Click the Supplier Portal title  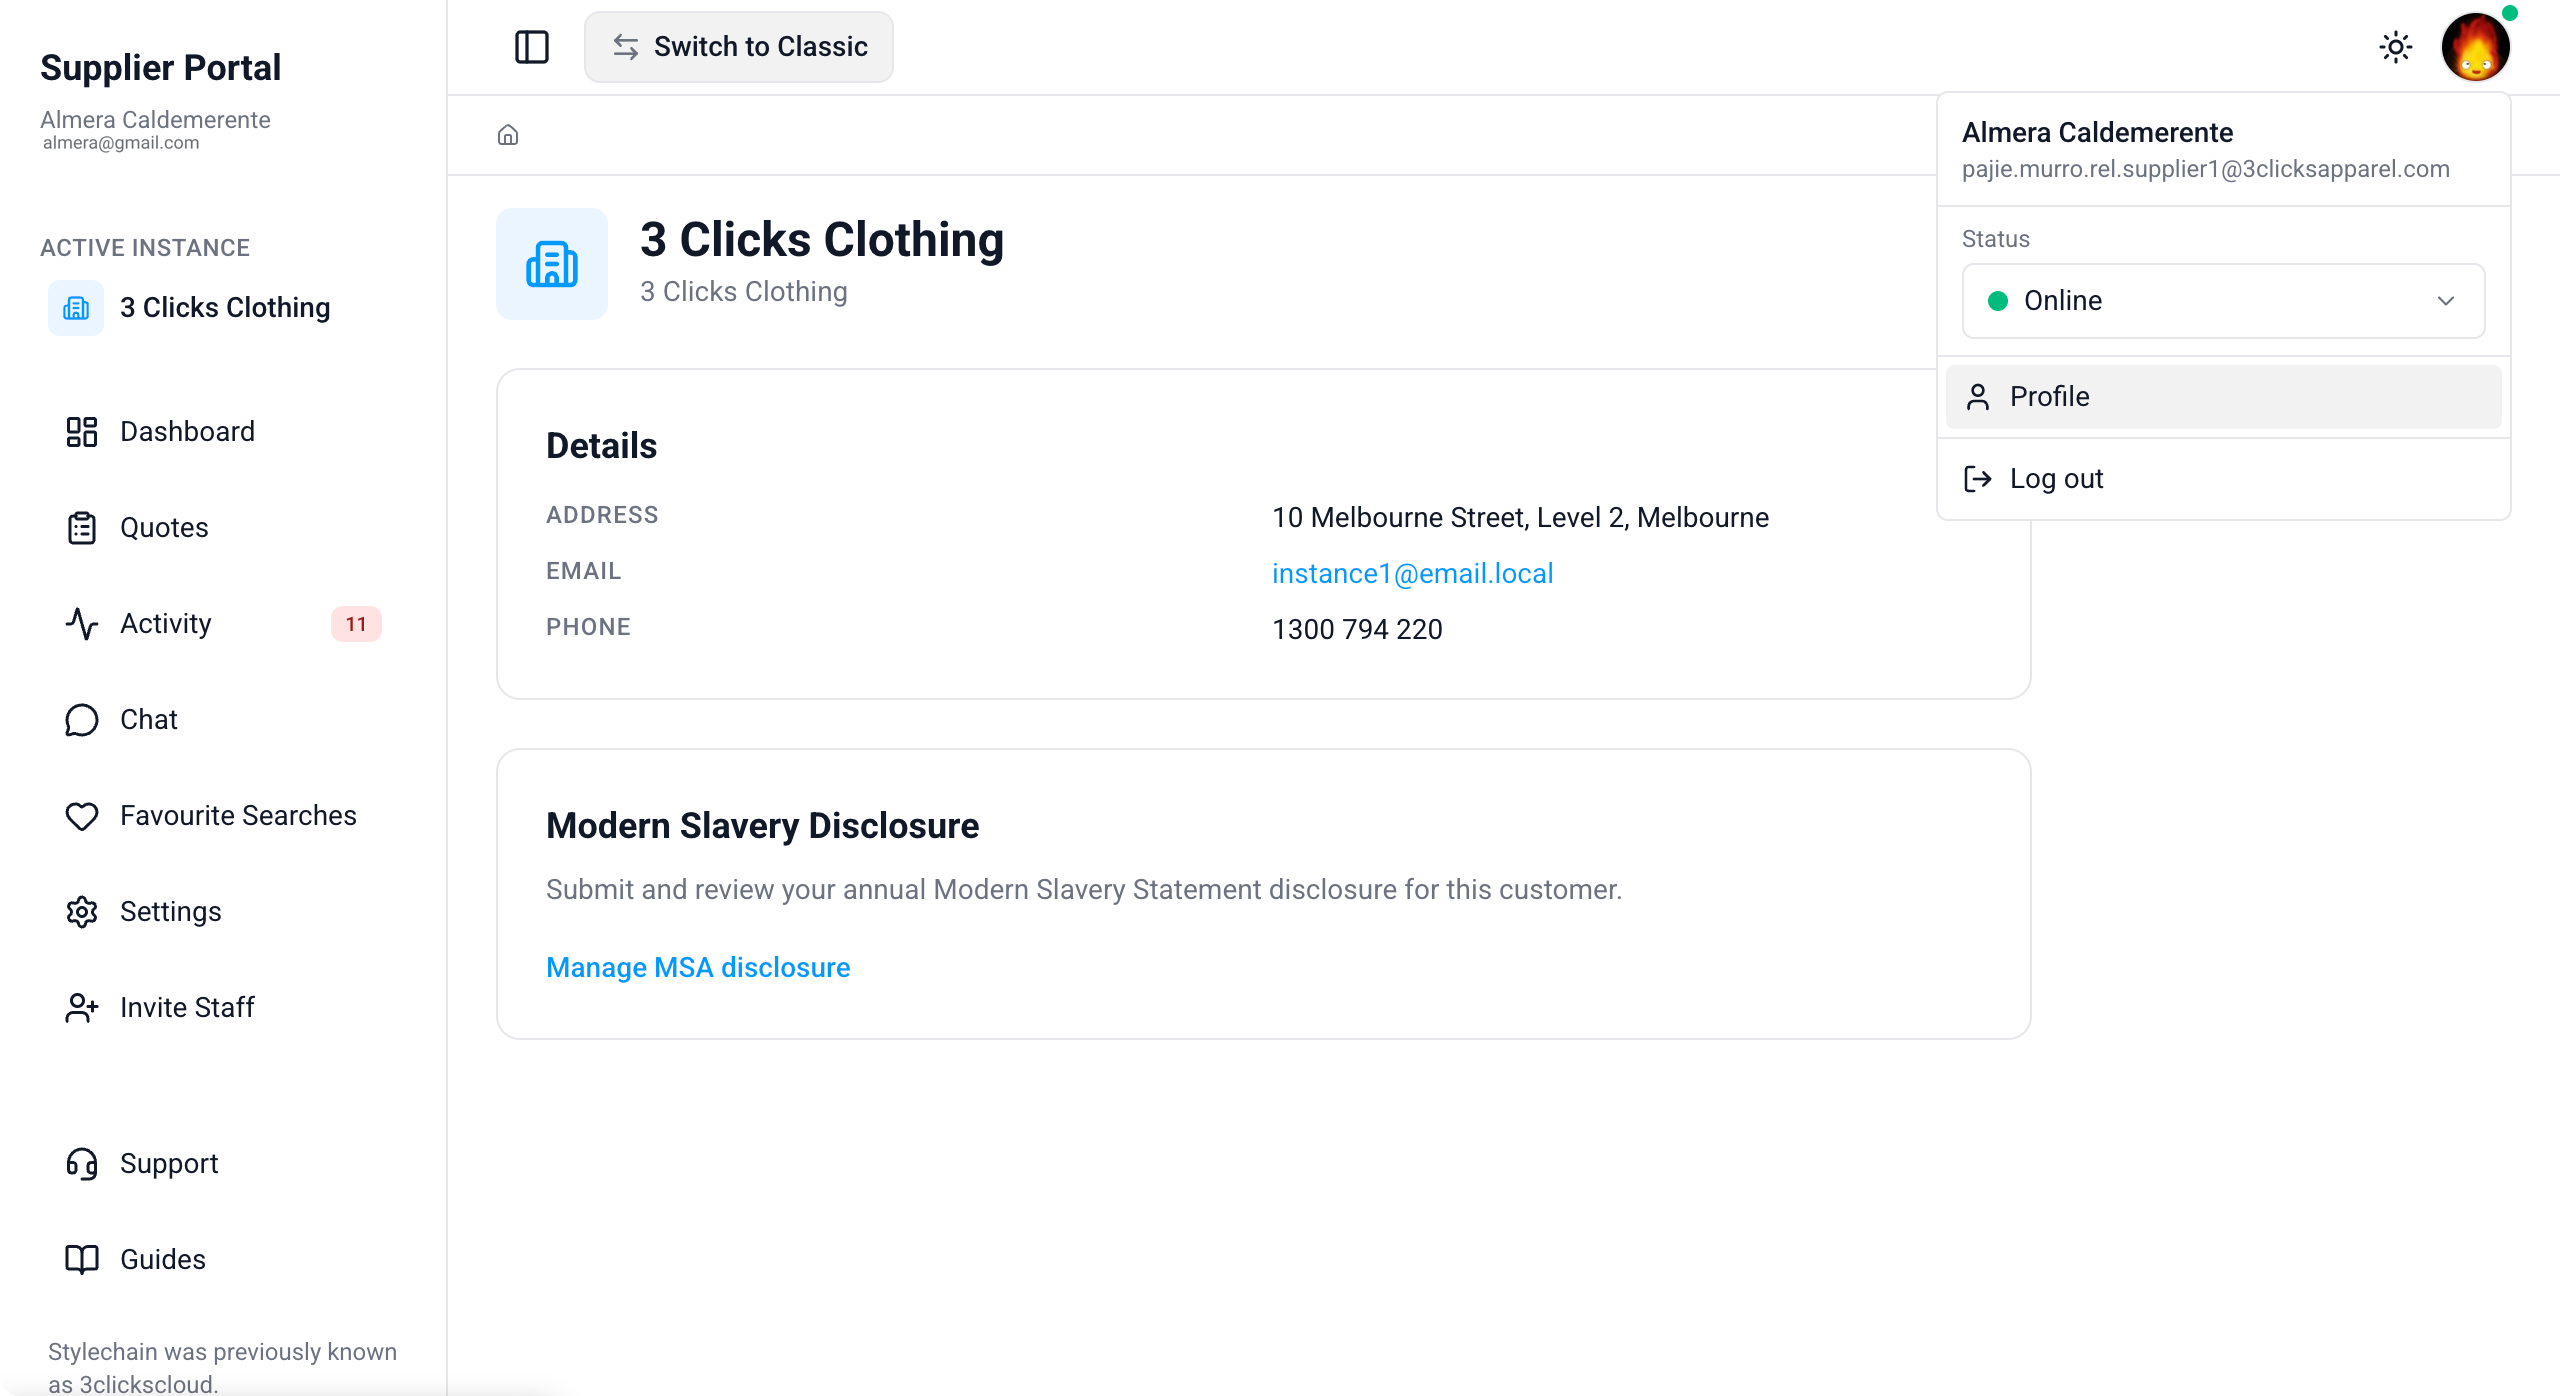[160, 67]
